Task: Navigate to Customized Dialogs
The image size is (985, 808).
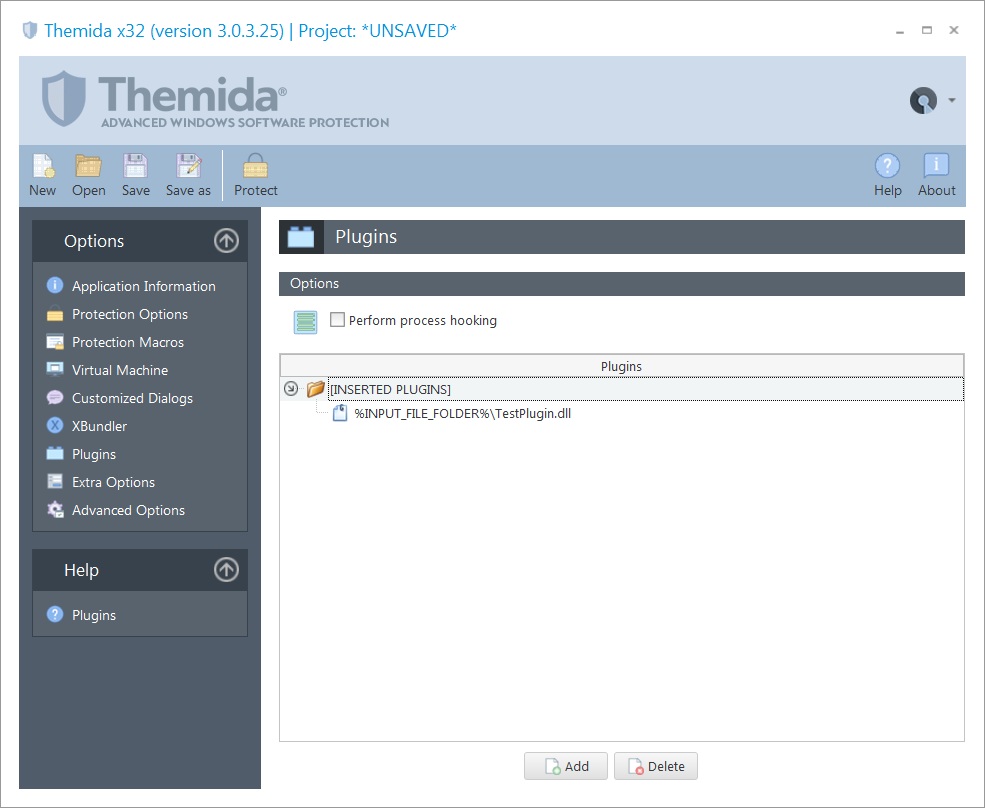Action: (x=133, y=398)
